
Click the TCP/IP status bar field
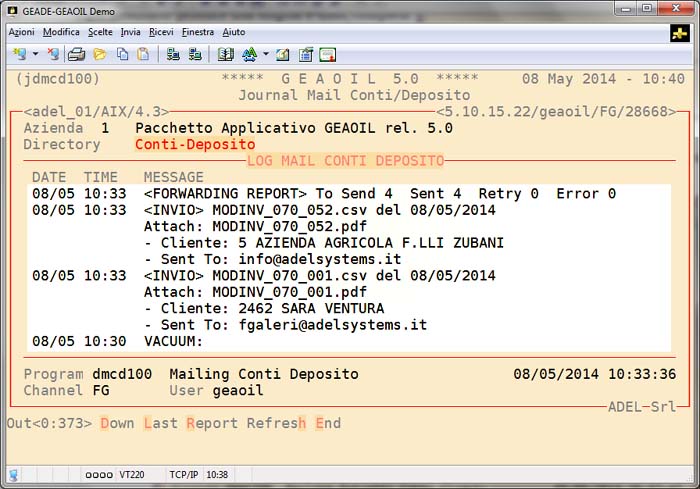coord(183,475)
